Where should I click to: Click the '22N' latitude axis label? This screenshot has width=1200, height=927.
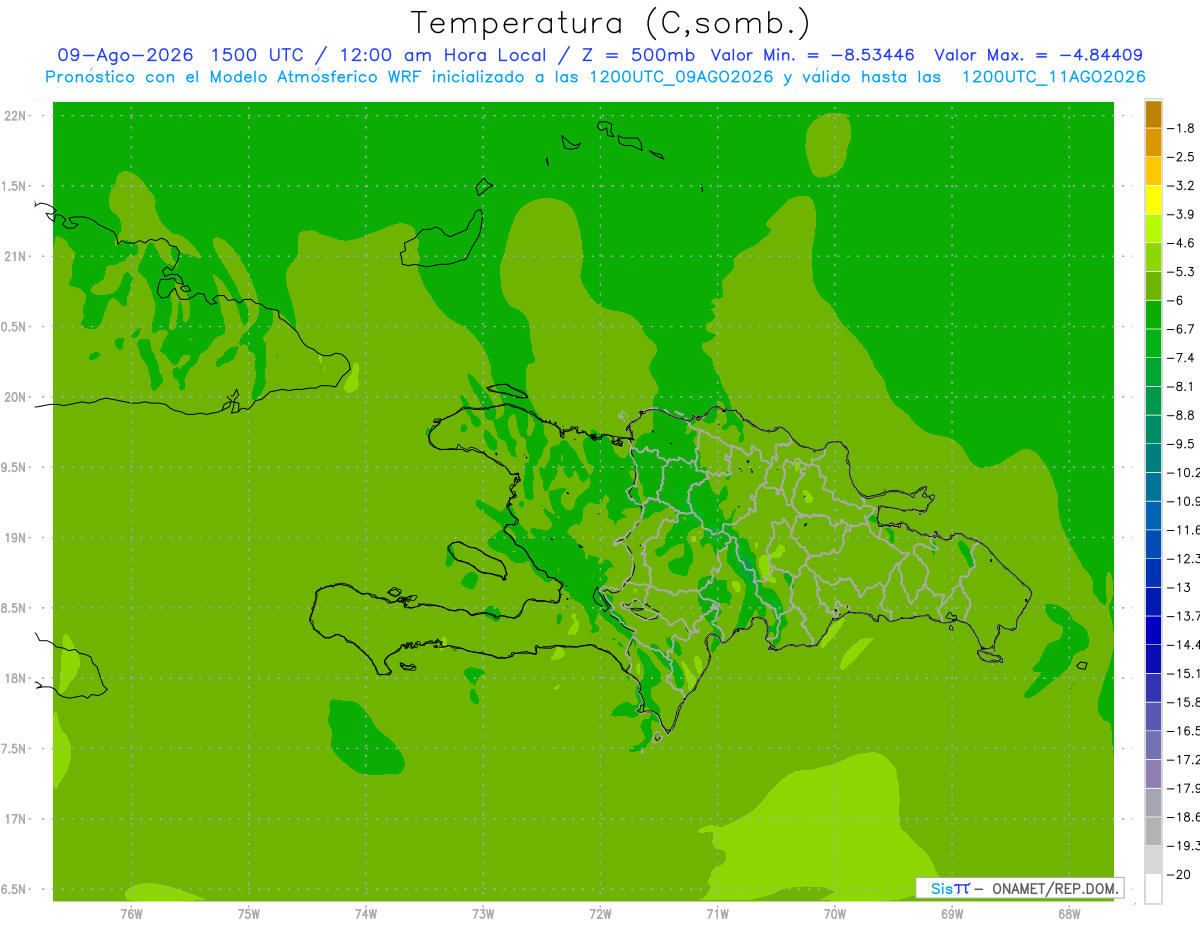click(15, 116)
